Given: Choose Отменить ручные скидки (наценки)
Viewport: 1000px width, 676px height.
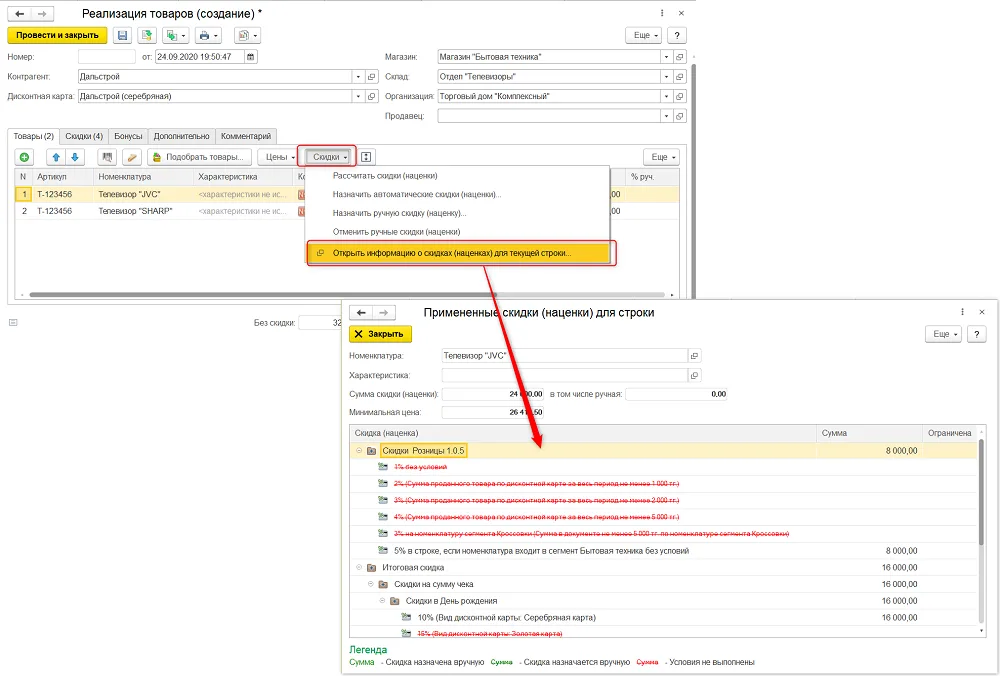Looking at the screenshot, I should (396, 231).
